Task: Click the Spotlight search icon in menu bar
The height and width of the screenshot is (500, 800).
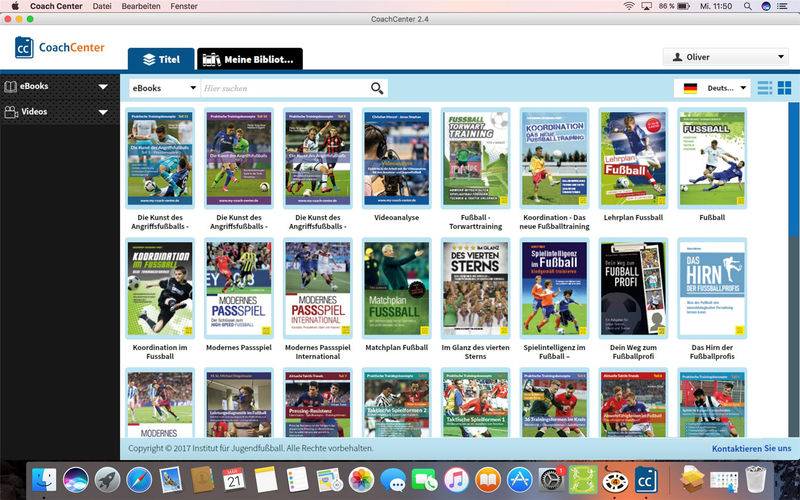Action: [747, 6]
